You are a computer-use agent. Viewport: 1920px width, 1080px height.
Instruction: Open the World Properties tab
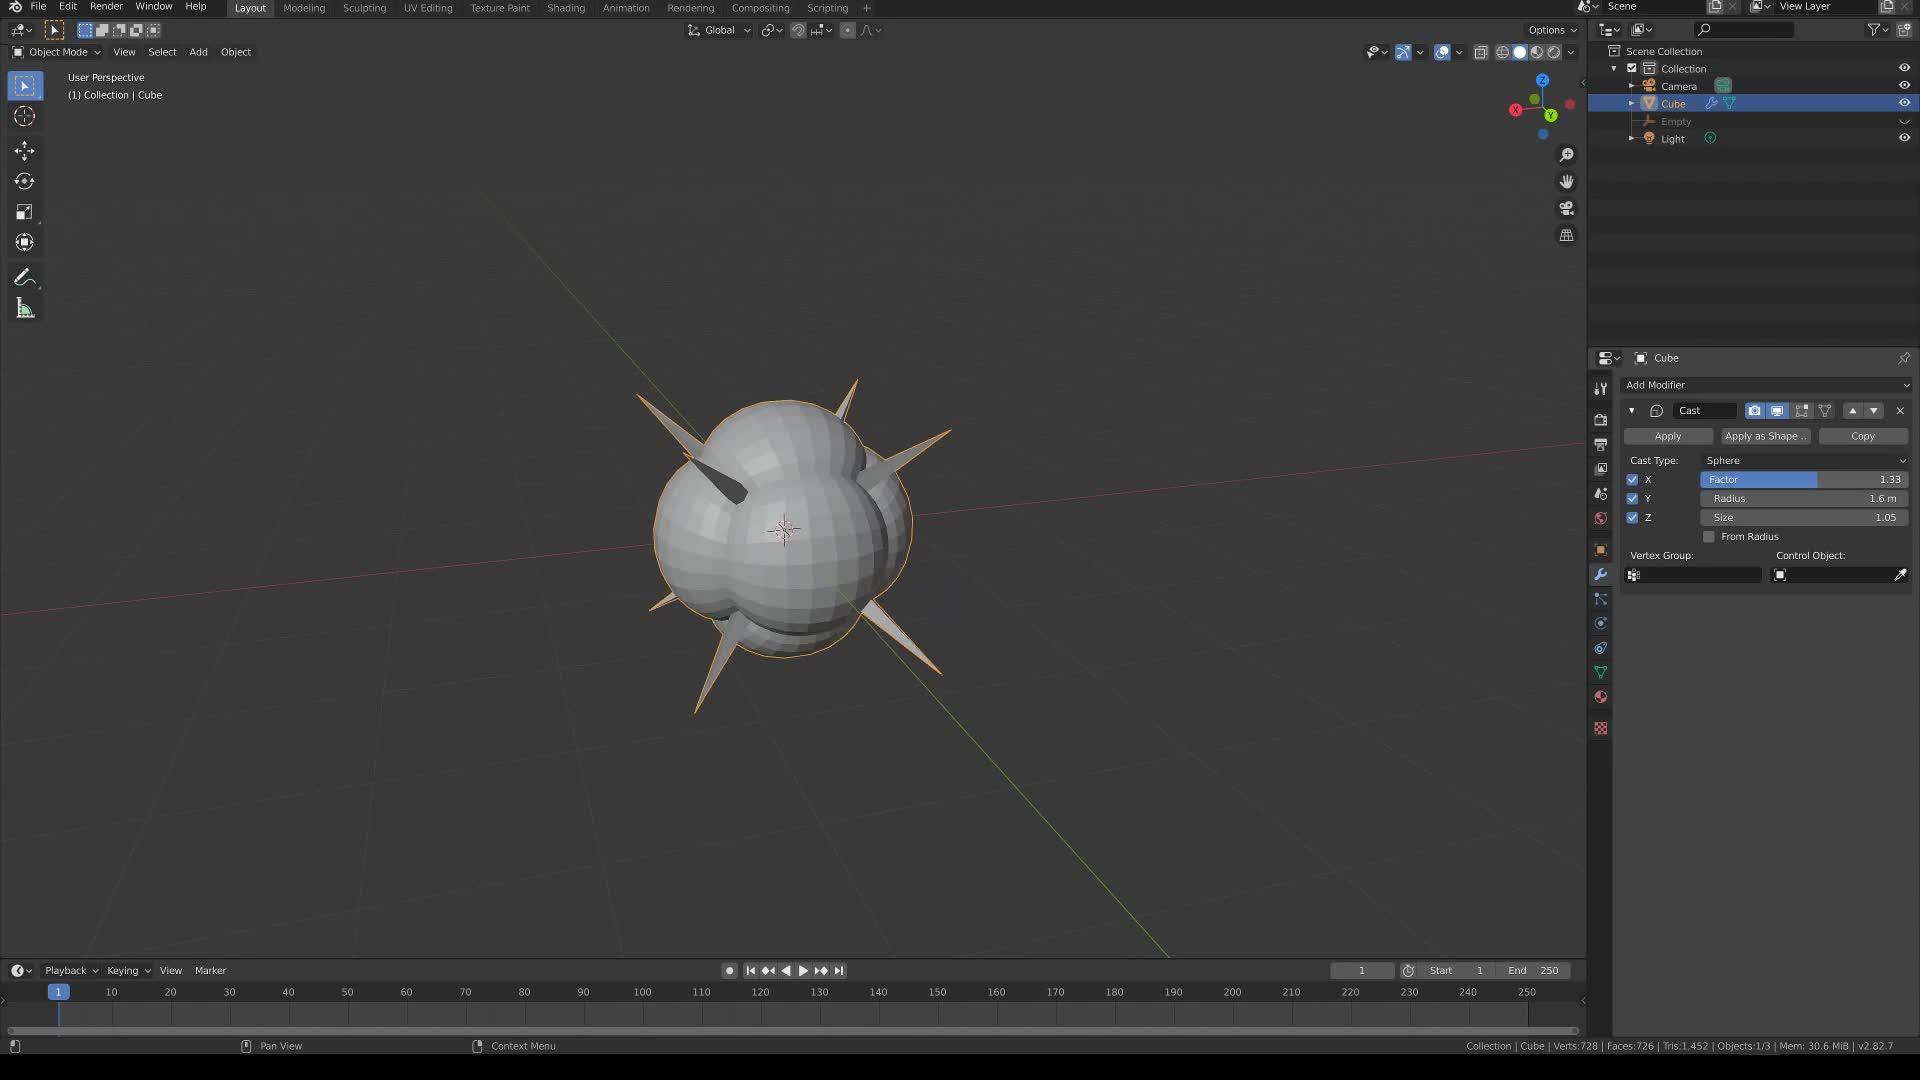(1600, 518)
